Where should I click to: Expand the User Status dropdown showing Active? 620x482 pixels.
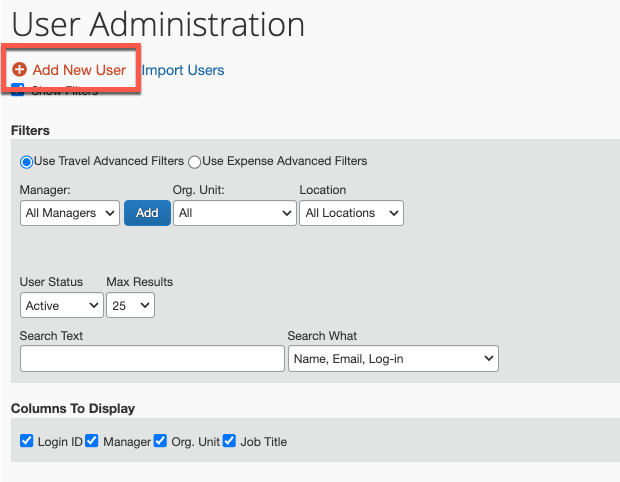pos(61,305)
